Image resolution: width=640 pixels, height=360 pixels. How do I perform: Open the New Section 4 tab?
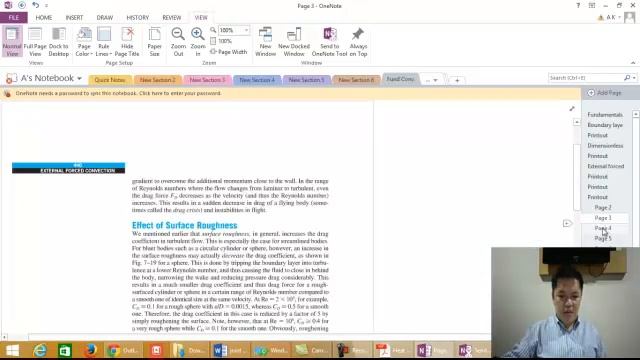[257, 80]
